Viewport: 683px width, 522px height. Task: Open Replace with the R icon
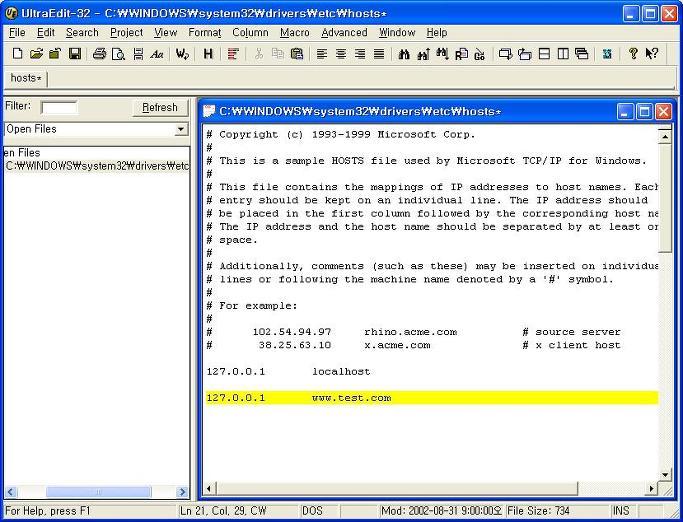[461, 54]
